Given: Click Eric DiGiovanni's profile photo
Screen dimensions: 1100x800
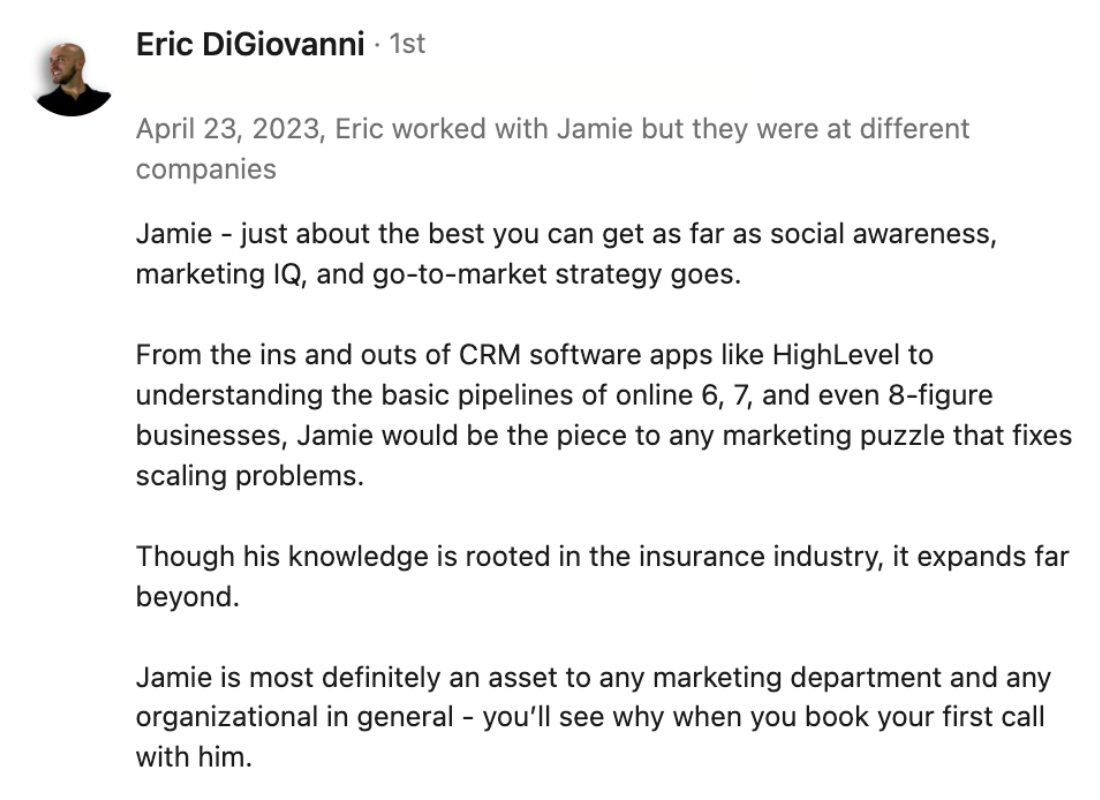Looking at the screenshot, I should tap(72, 79).
